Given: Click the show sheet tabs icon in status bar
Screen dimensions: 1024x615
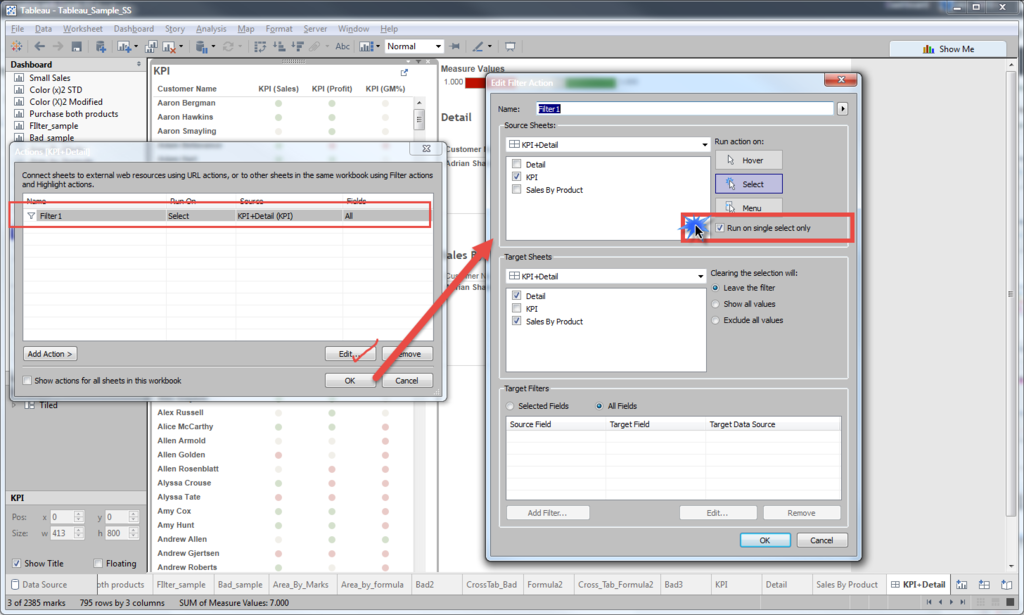Looking at the screenshot, I should point(1010,602).
